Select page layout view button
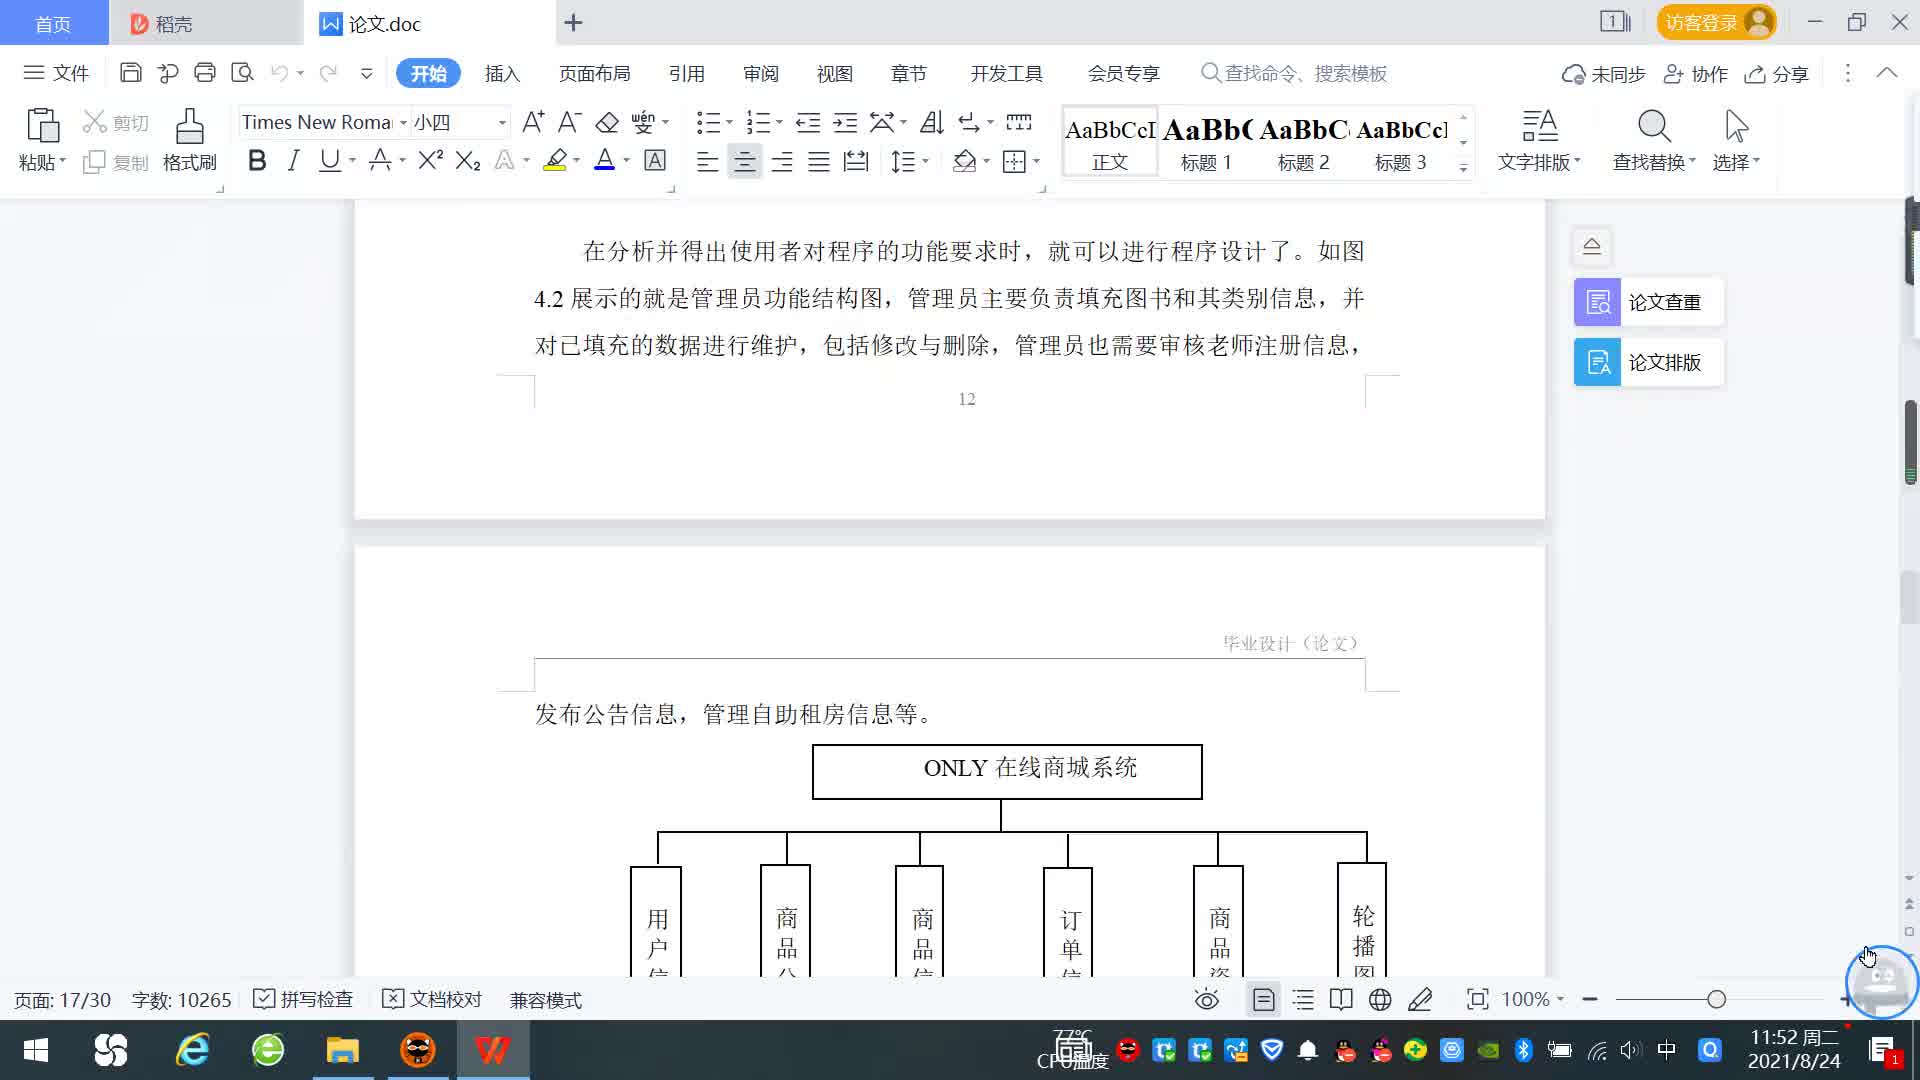 point(1264,999)
